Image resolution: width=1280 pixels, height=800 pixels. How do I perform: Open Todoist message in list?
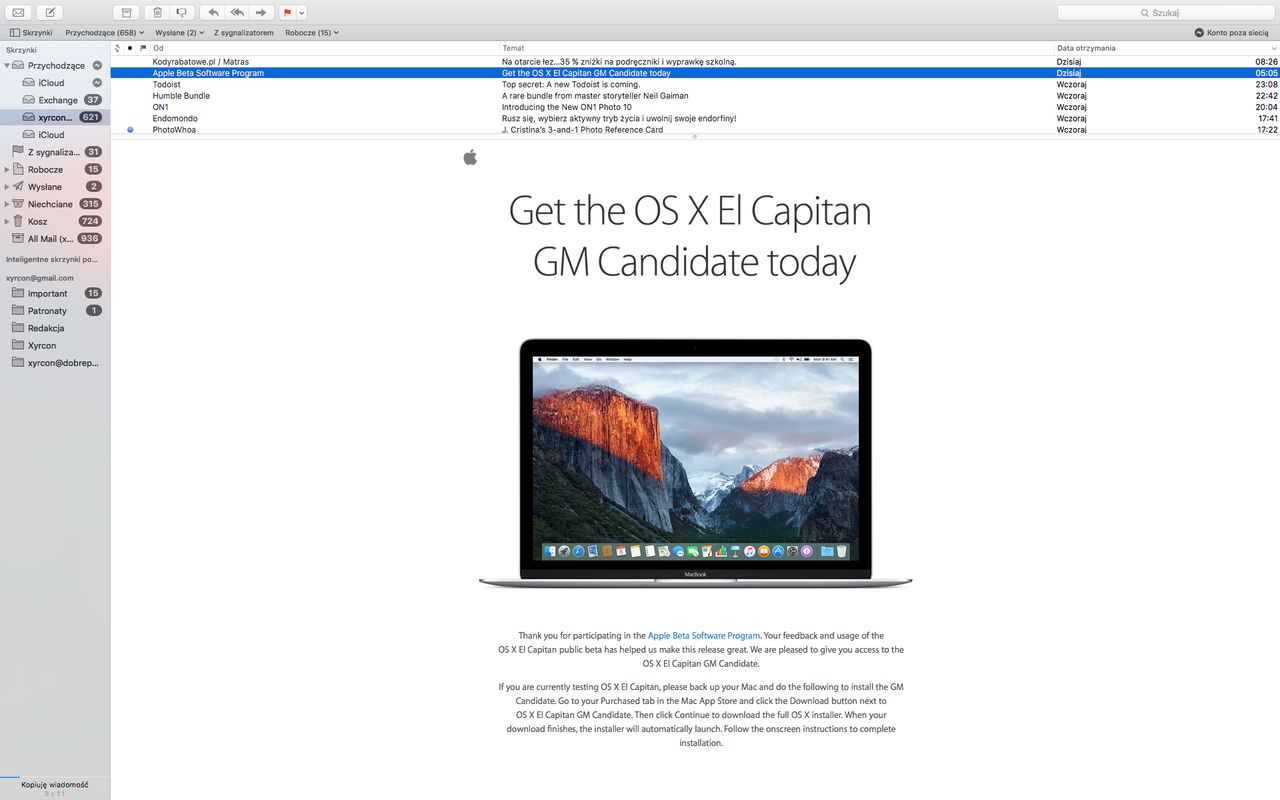695,84
